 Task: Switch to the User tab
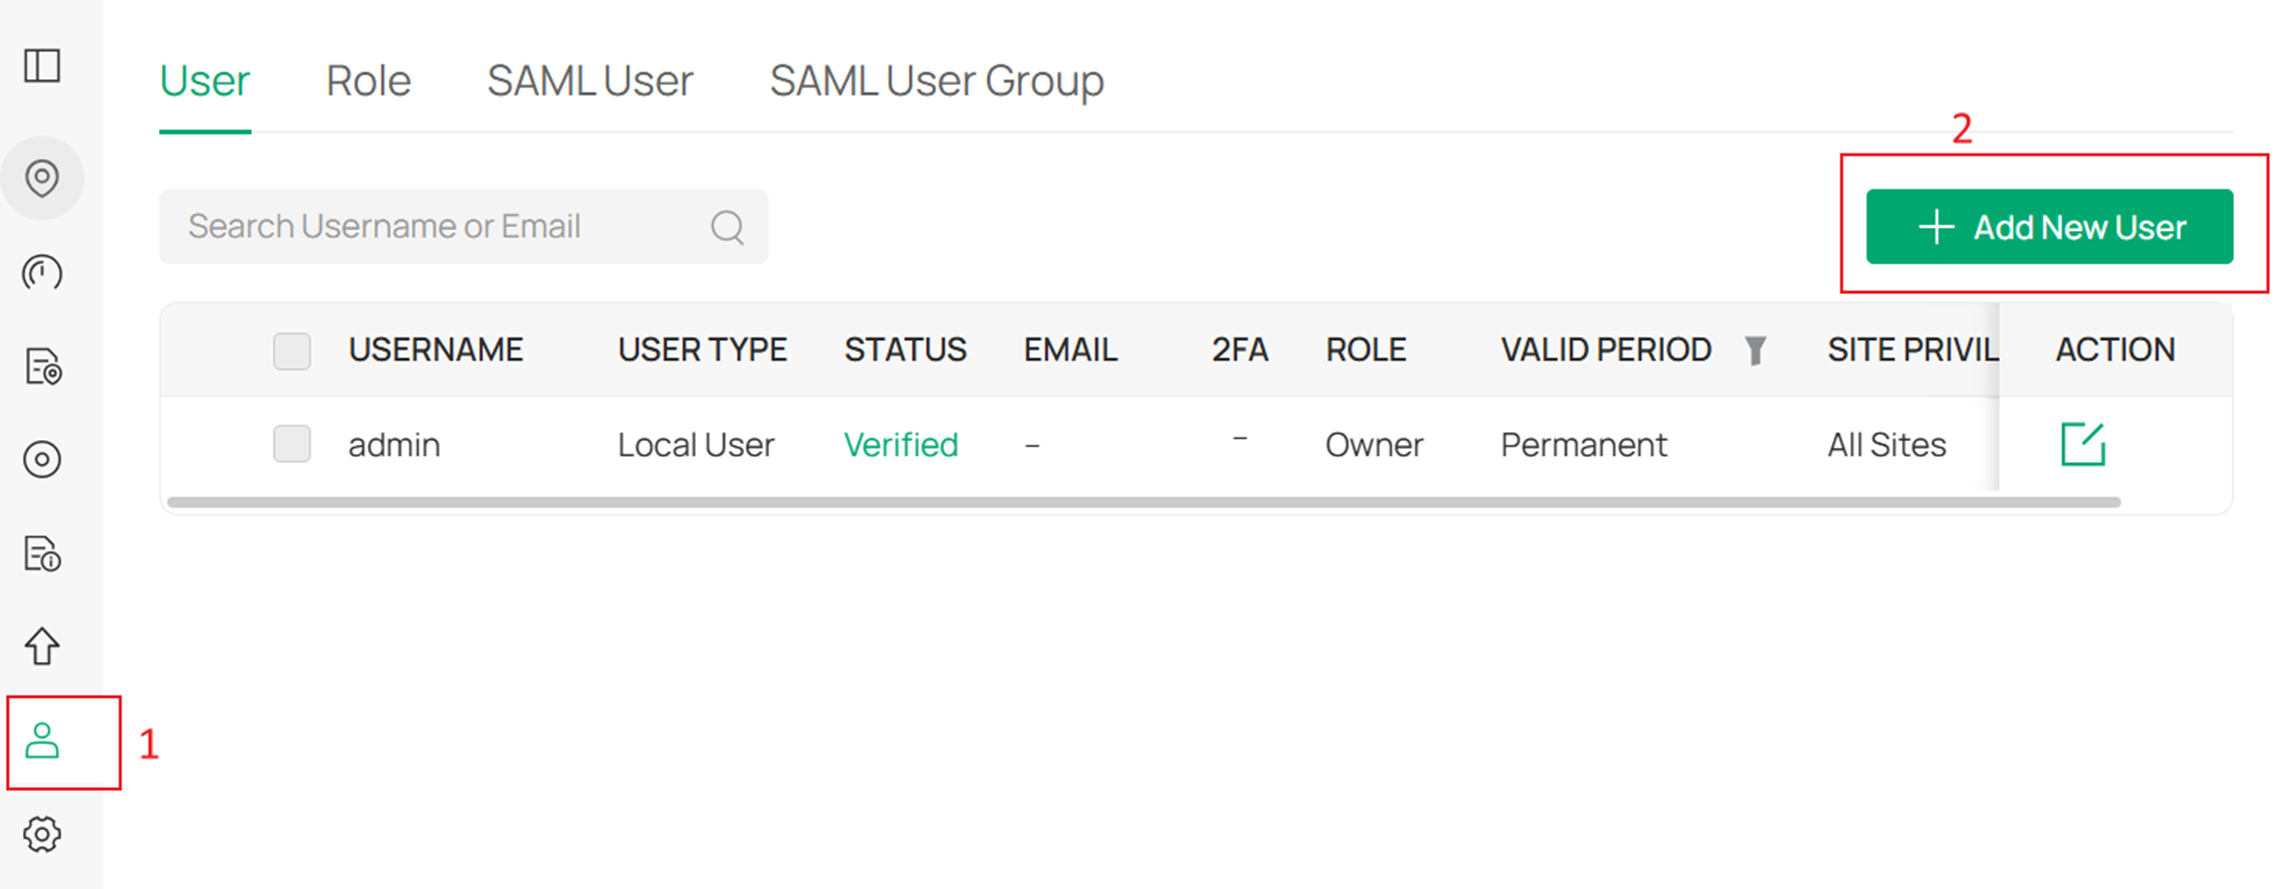pos(204,80)
